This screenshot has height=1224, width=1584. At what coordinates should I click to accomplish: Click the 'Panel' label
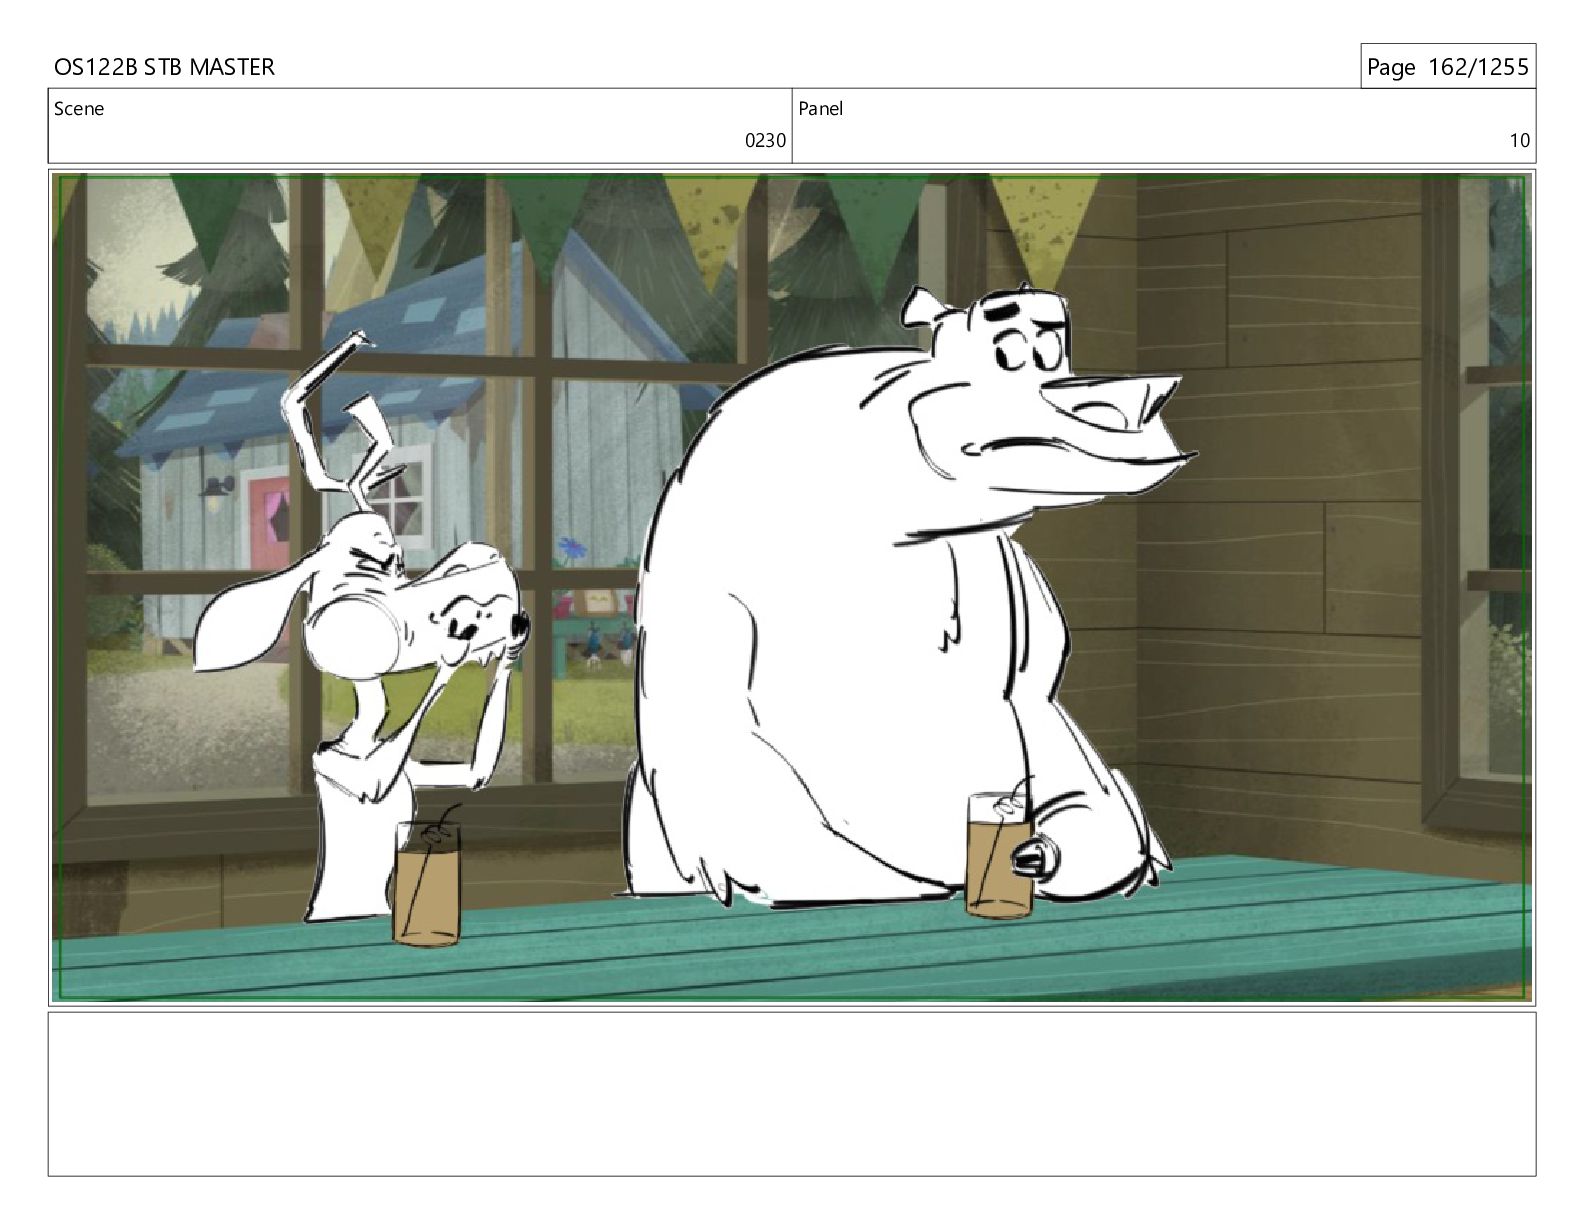coord(821,109)
